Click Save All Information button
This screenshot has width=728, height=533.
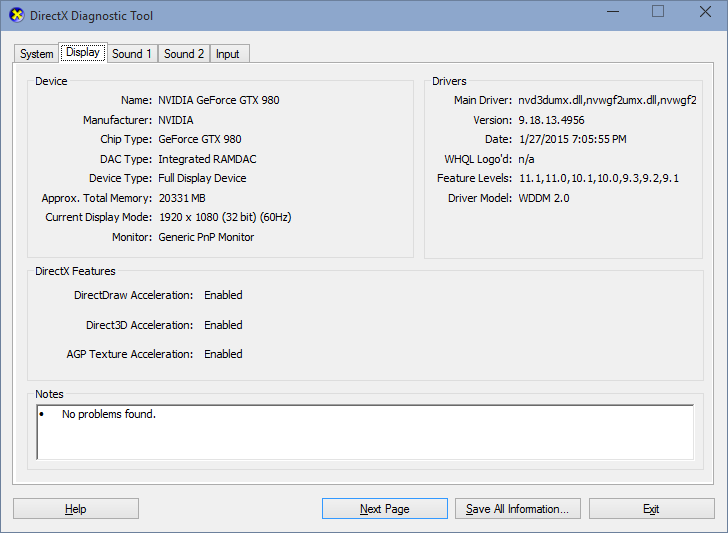[x=518, y=509]
